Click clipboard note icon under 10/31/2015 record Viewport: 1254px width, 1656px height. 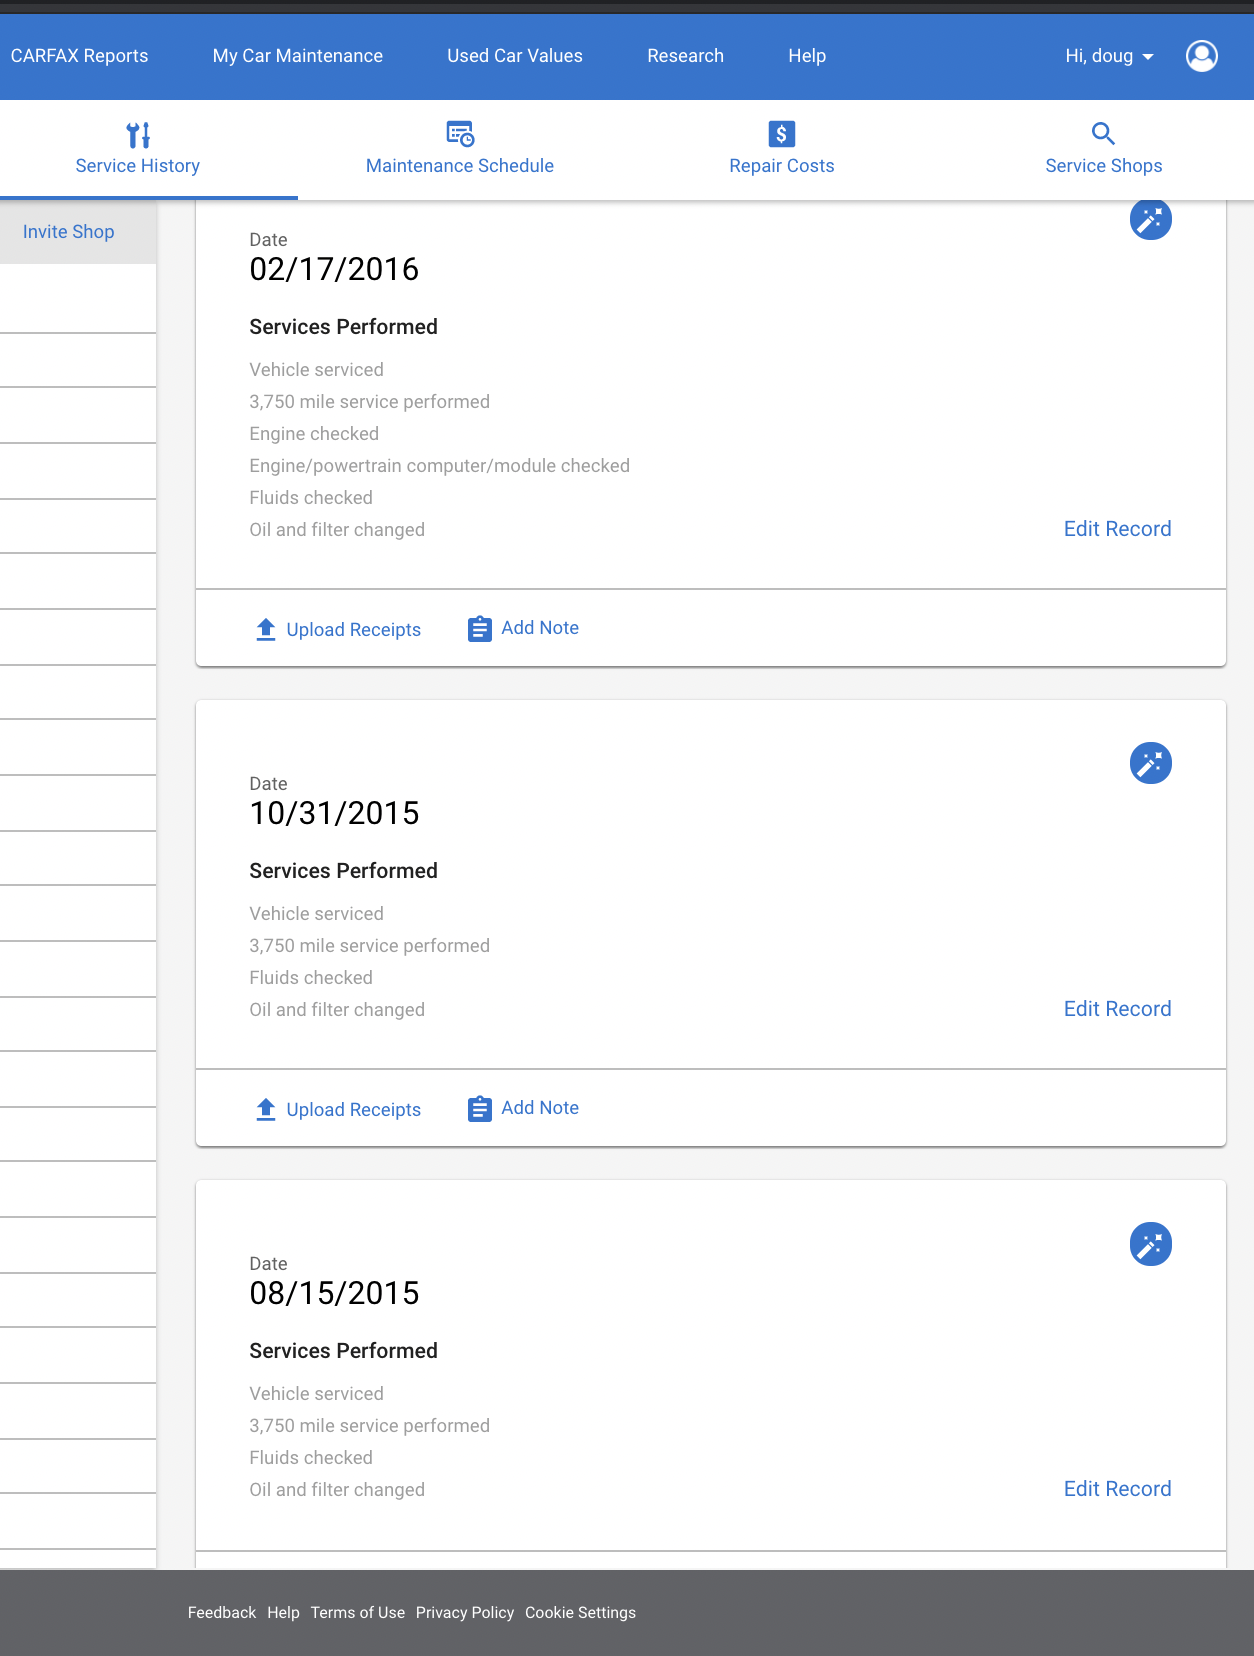[480, 1109]
